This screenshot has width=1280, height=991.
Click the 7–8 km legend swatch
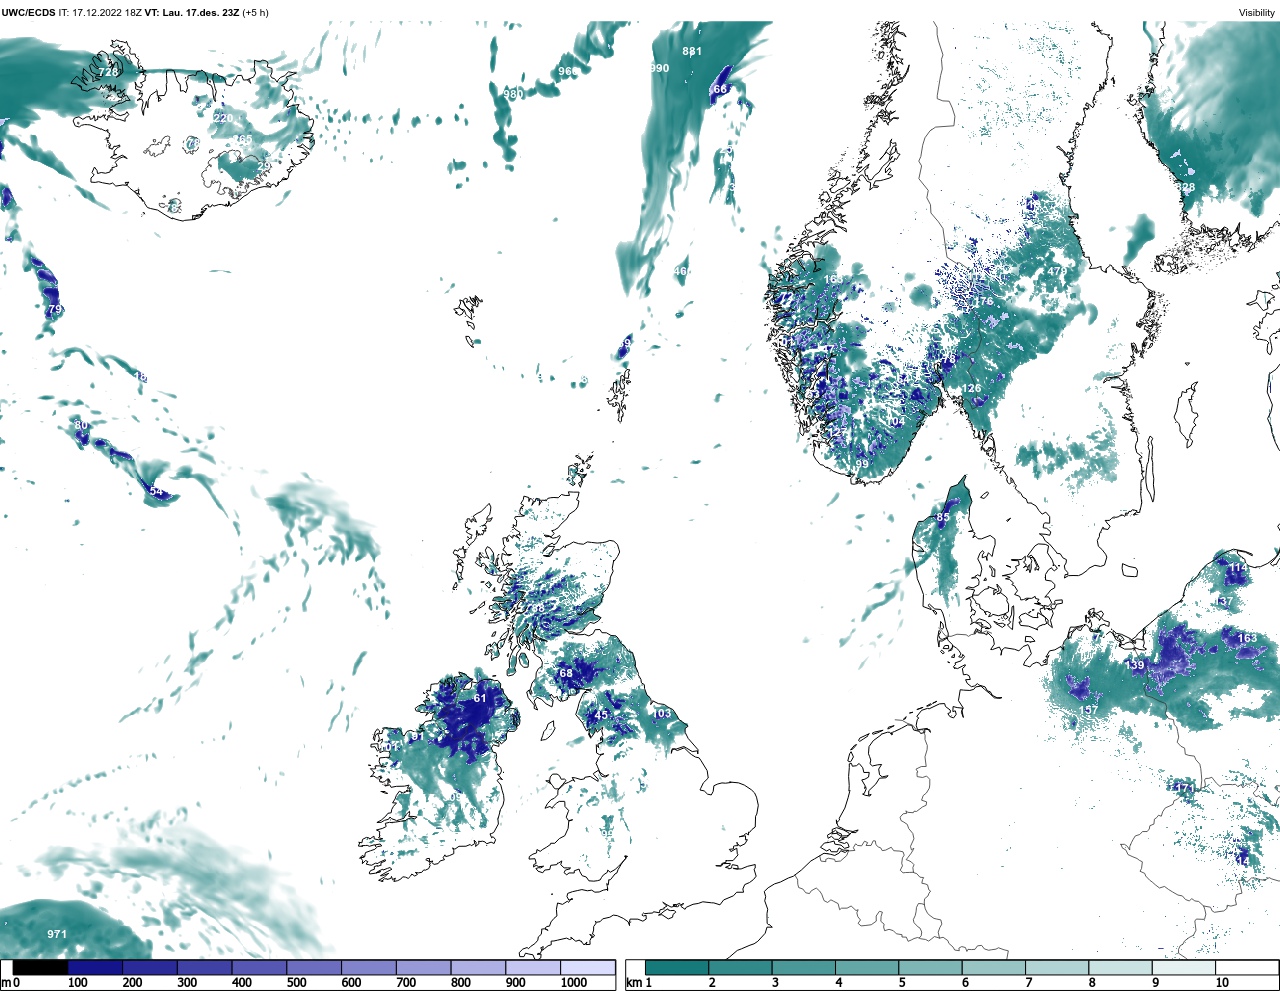click(1057, 967)
